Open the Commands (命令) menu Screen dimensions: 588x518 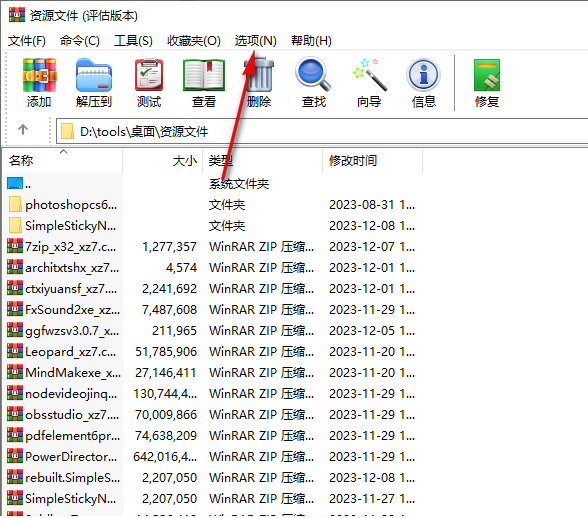tap(80, 41)
